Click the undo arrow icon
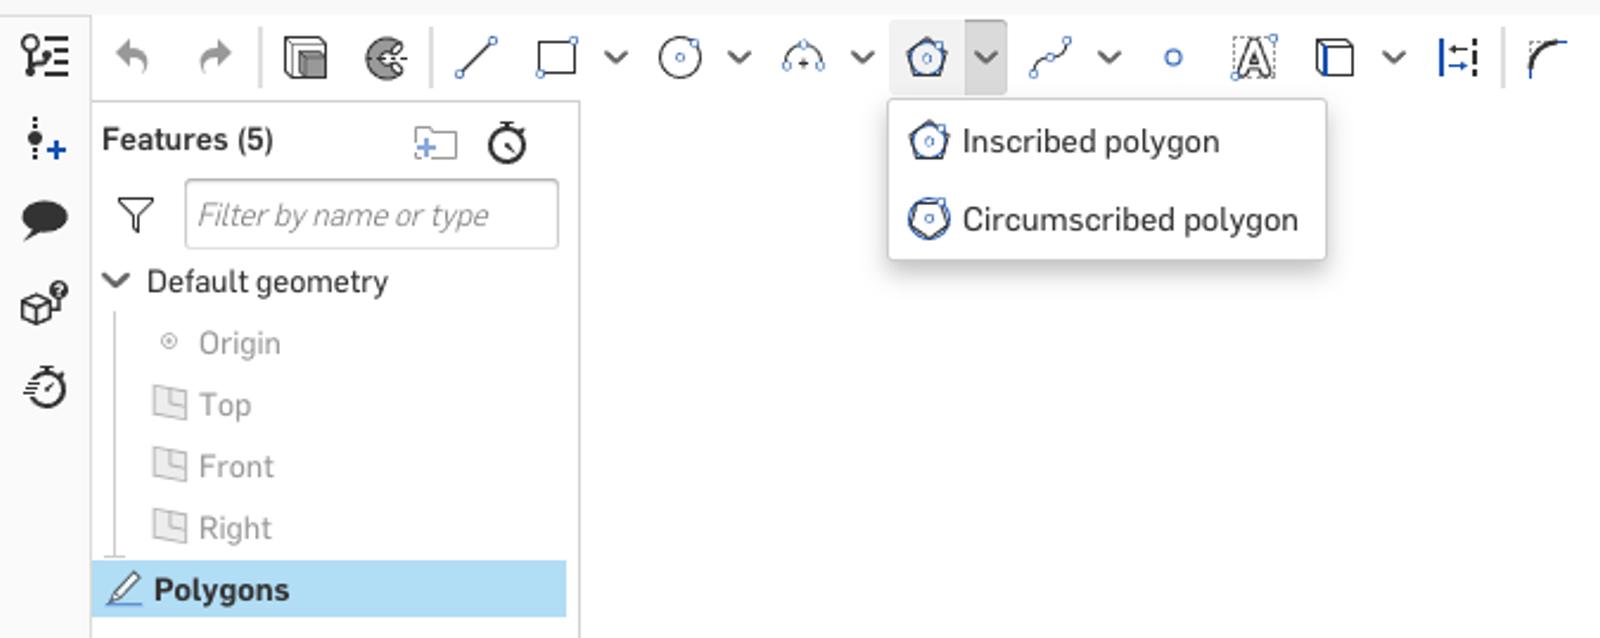 pyautogui.click(x=132, y=57)
